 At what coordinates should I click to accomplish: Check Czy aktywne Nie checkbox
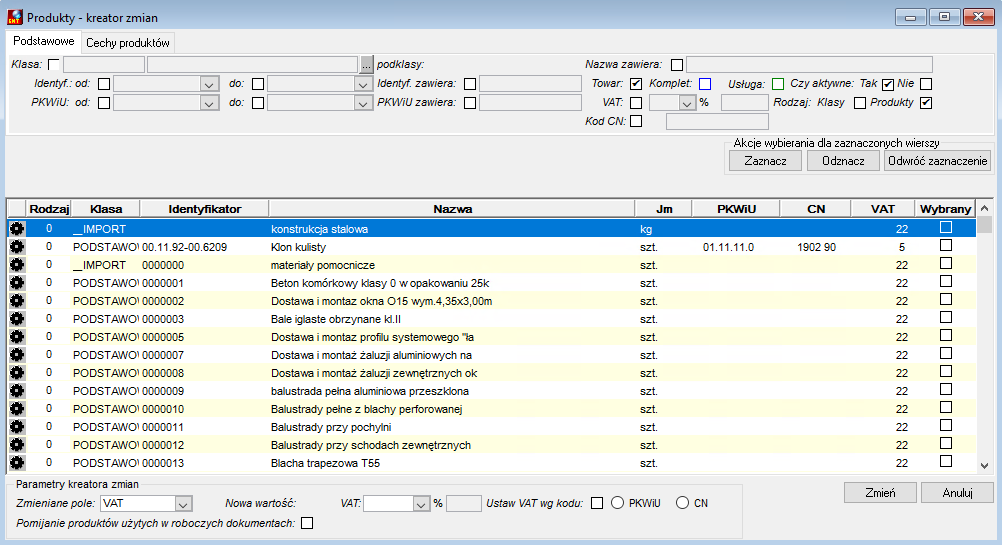tap(926, 84)
